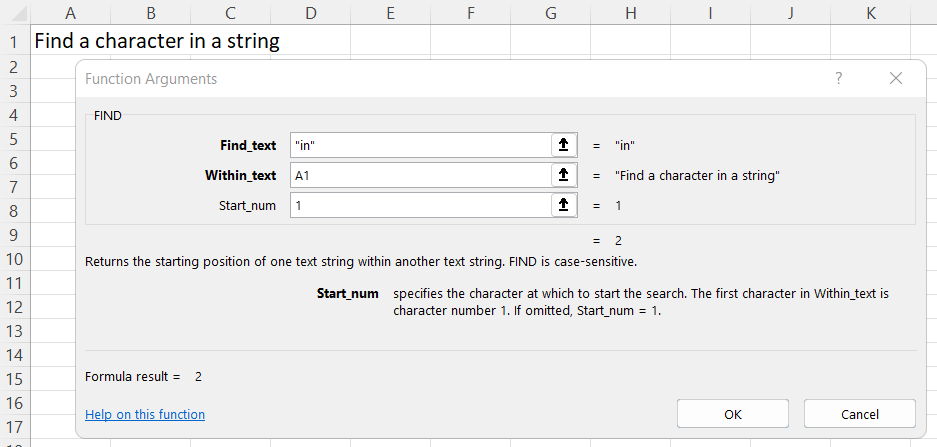This screenshot has height=447, width=937.
Task: Click row 10 header
Action: point(14,259)
